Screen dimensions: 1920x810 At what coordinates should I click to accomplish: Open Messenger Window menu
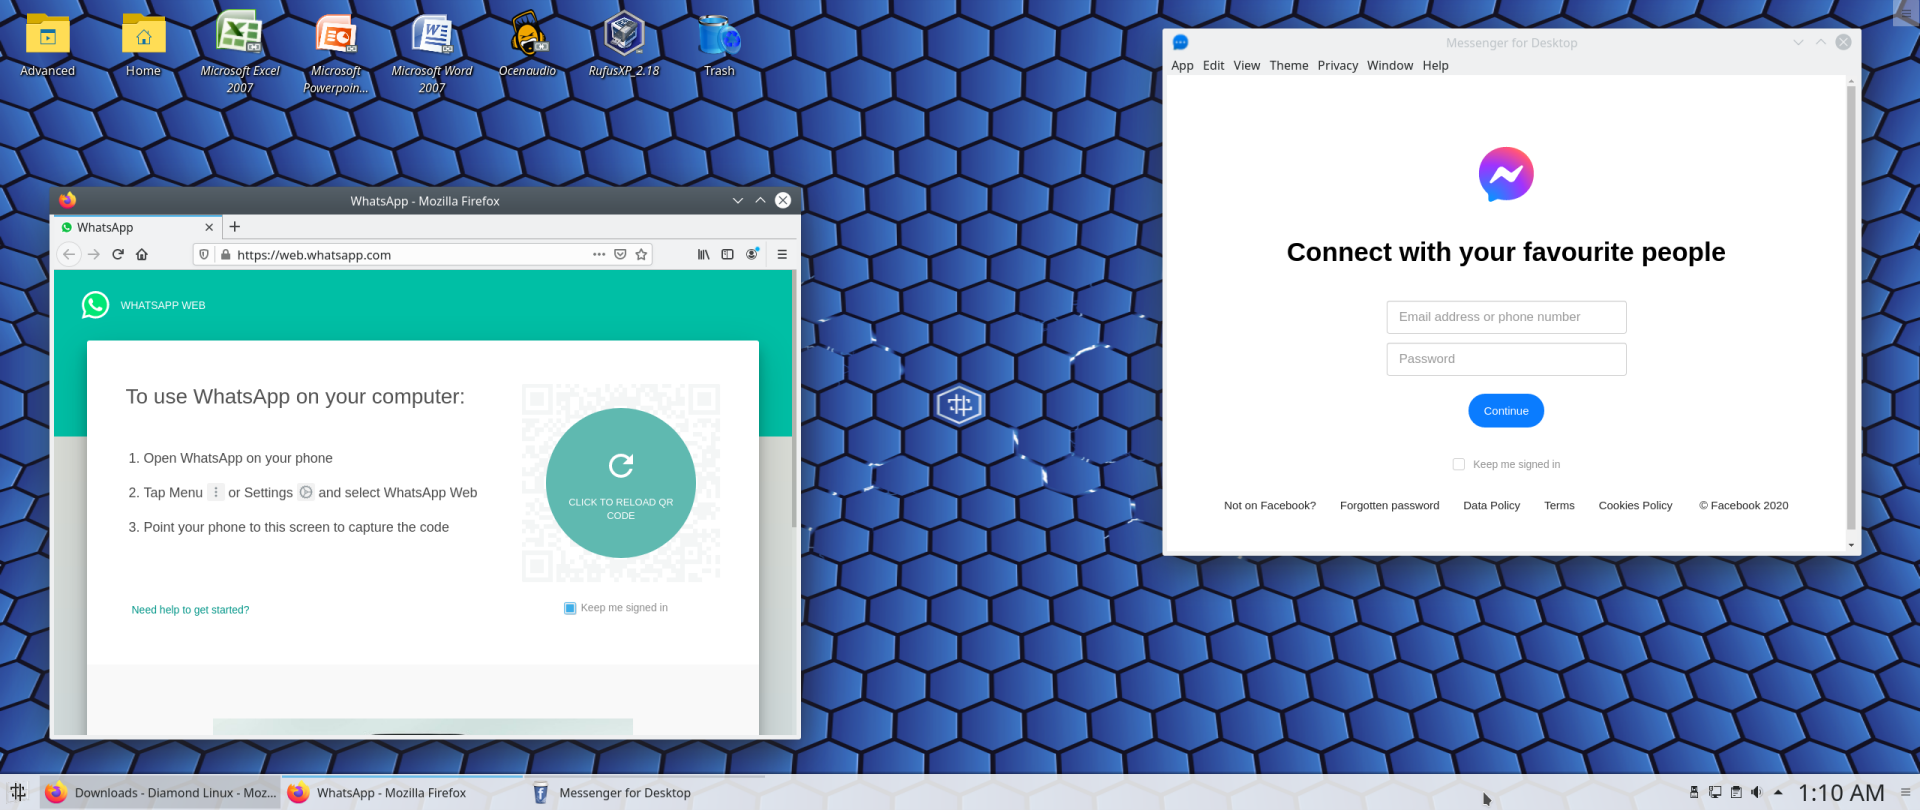(x=1389, y=66)
